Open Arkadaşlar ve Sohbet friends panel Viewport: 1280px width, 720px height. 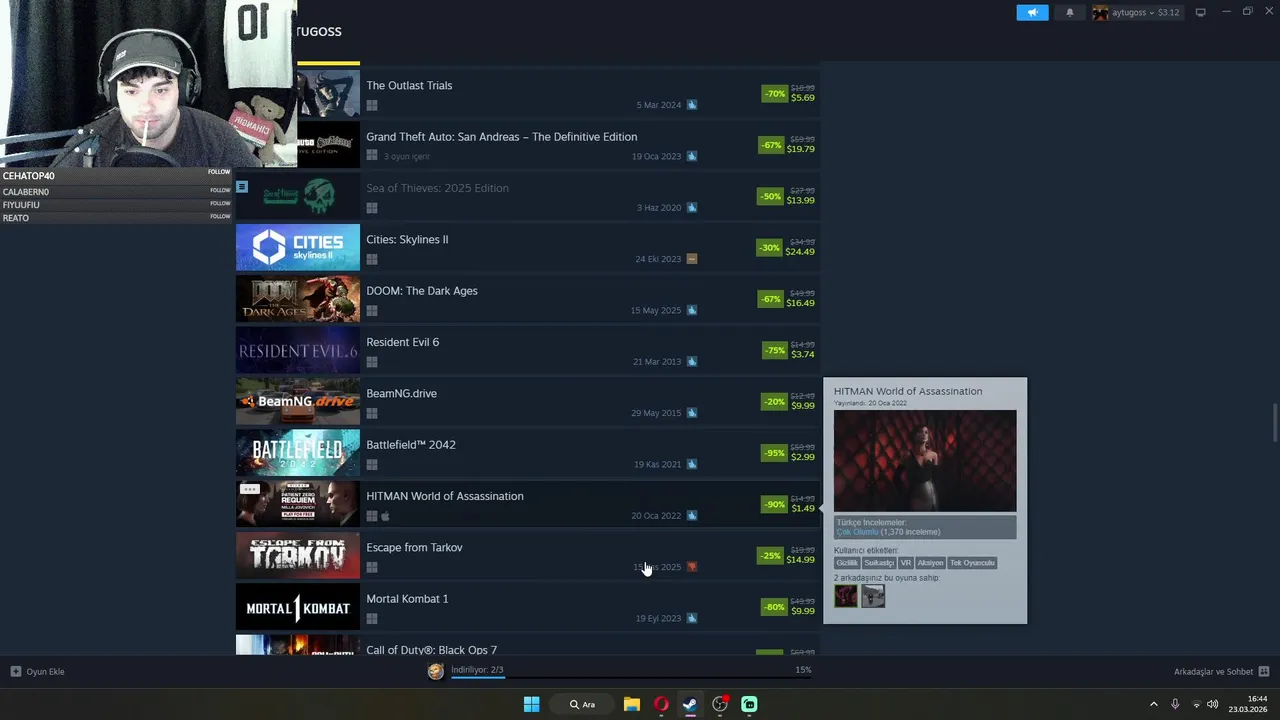(1221, 671)
